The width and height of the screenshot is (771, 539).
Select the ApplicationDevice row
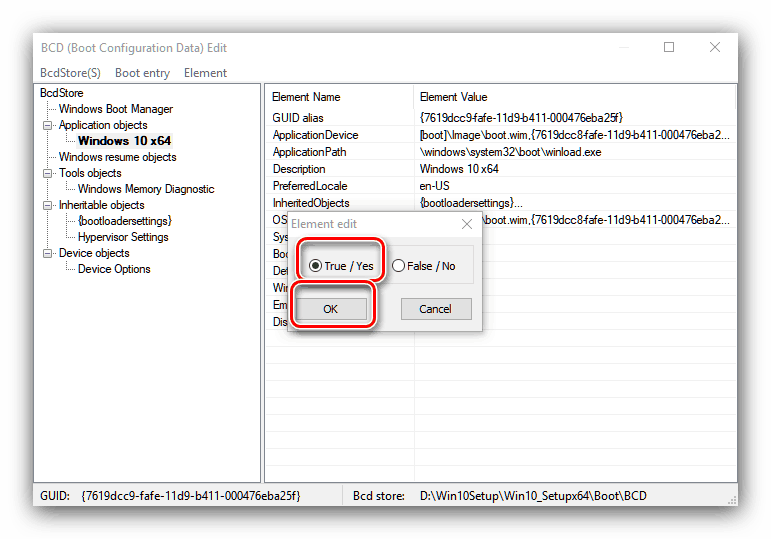[501, 135]
